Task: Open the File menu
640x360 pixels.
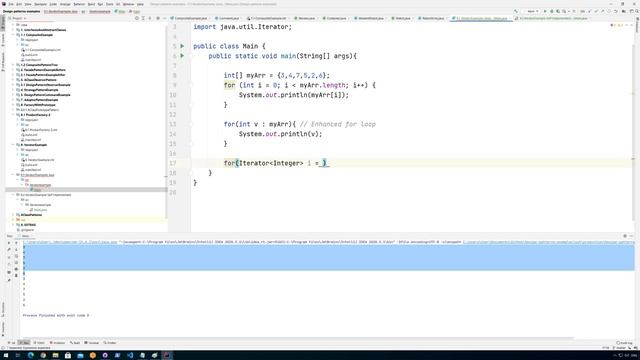Action: tap(11, 4)
